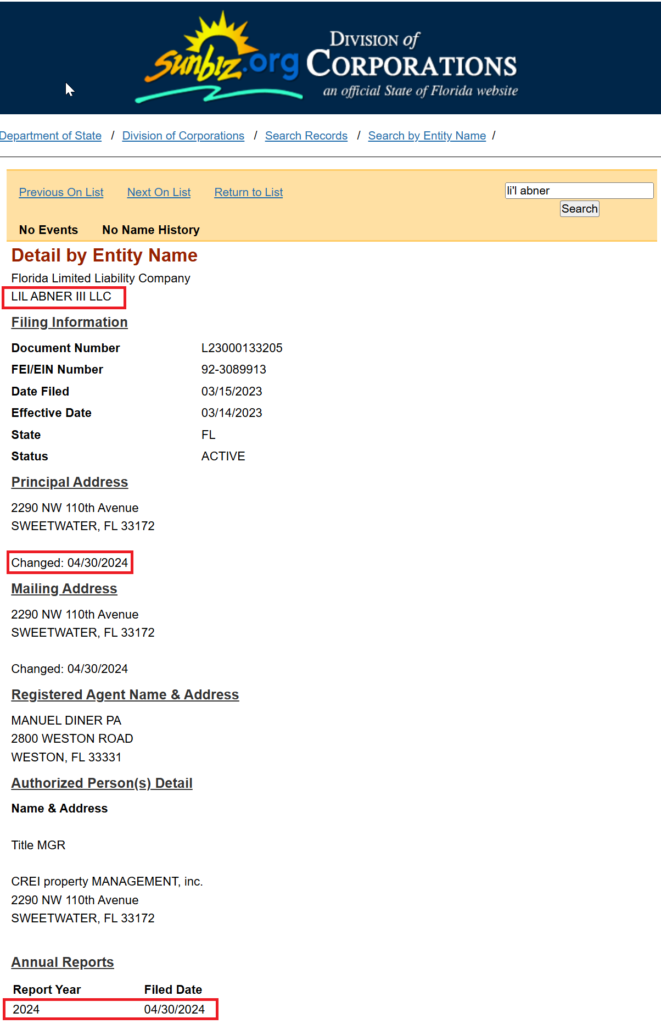Select filed date 04/30/2024 cell
The width and height of the screenshot is (661, 1024).
click(x=174, y=1010)
